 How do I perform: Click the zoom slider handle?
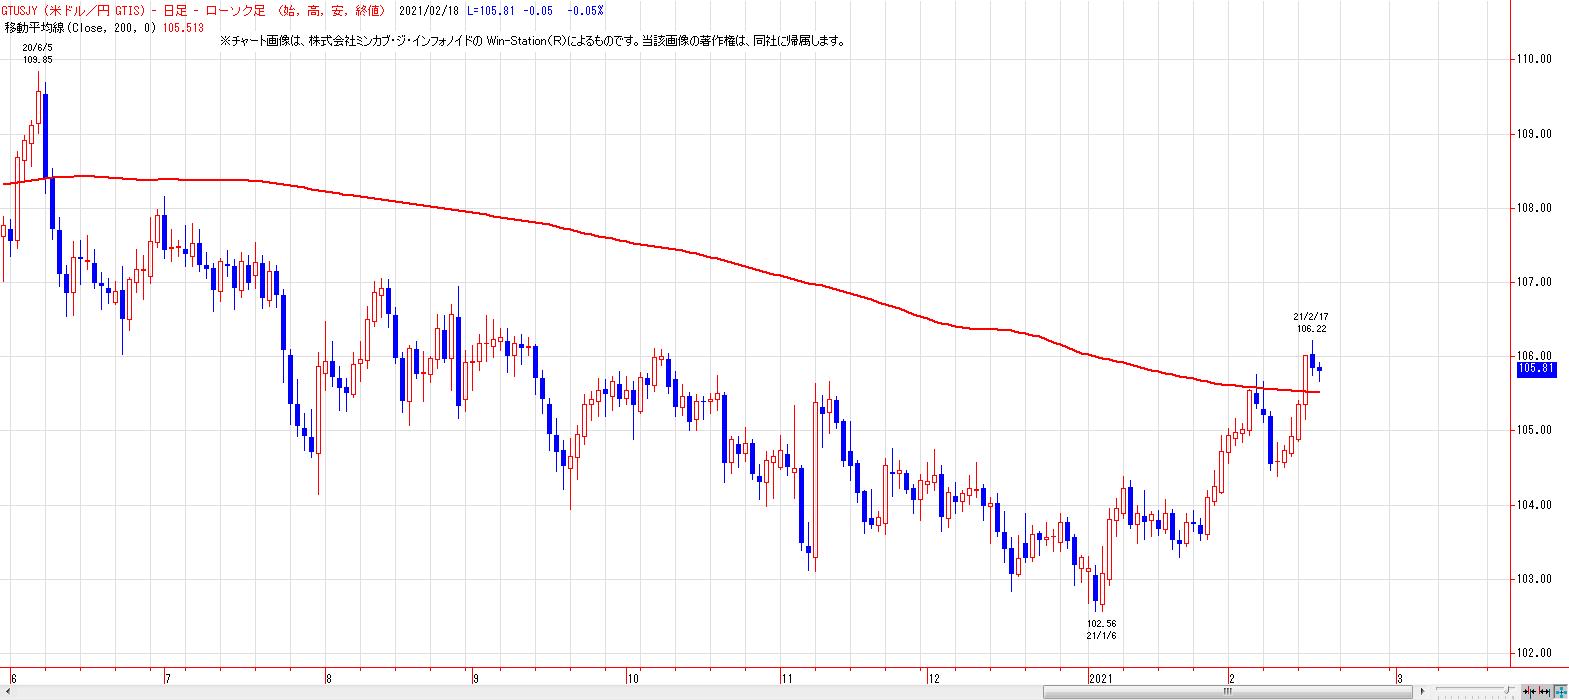pos(1507,690)
